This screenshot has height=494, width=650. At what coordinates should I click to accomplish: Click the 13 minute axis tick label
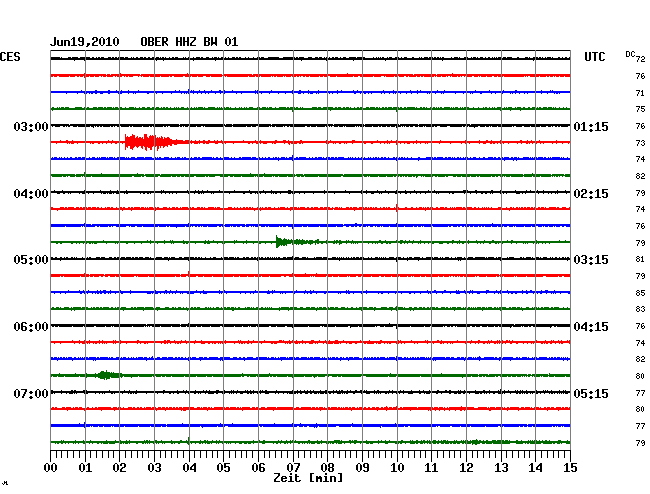(501, 468)
